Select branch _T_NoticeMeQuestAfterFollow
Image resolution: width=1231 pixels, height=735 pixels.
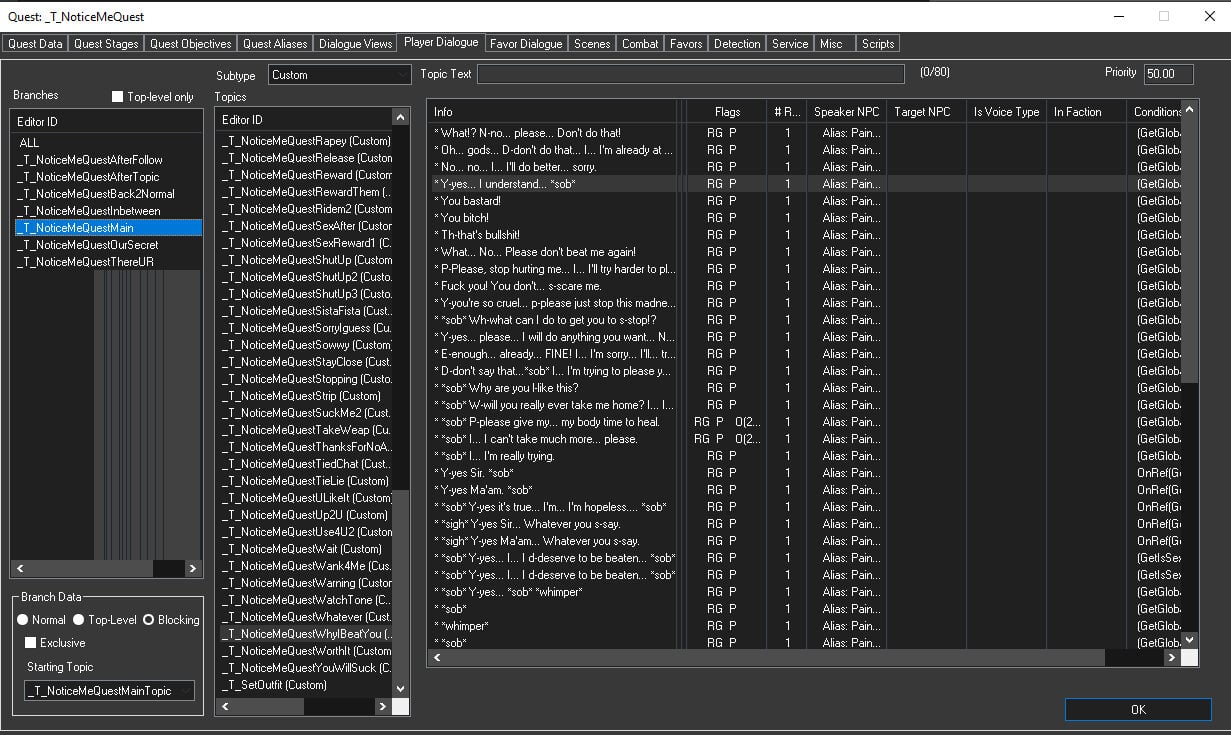[106, 160]
